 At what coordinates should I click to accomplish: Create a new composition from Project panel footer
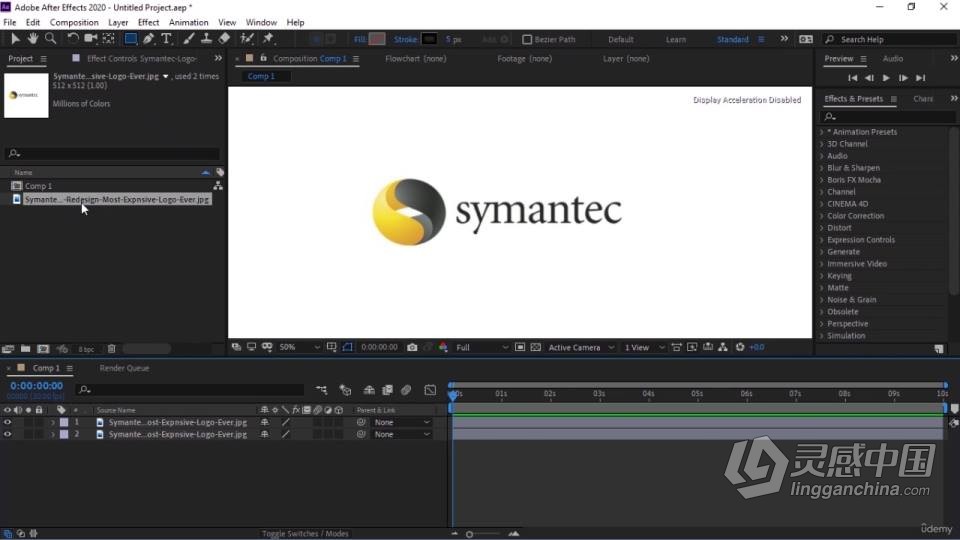(43, 349)
